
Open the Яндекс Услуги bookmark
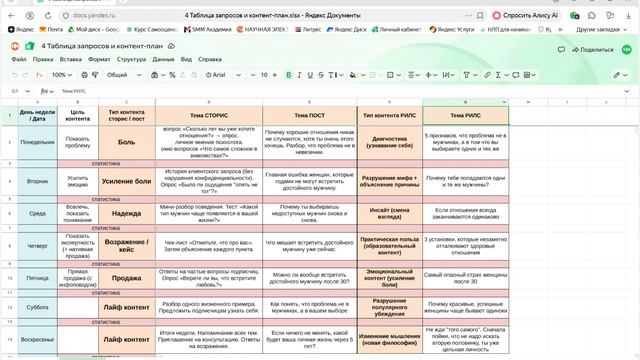click(452, 29)
